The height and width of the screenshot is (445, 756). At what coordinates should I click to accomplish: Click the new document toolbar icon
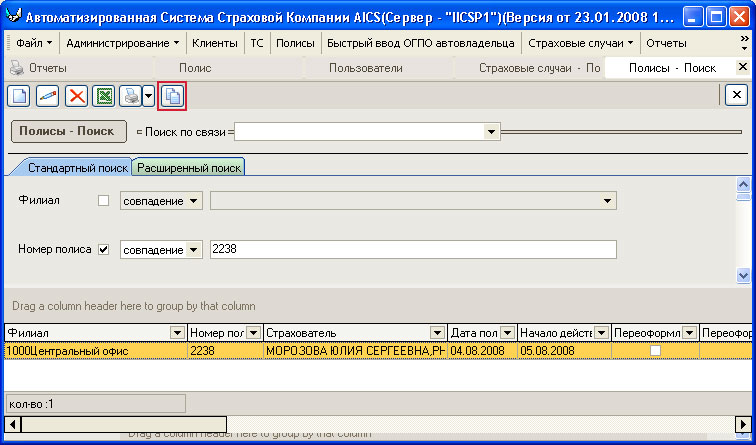pyautogui.click(x=19, y=96)
